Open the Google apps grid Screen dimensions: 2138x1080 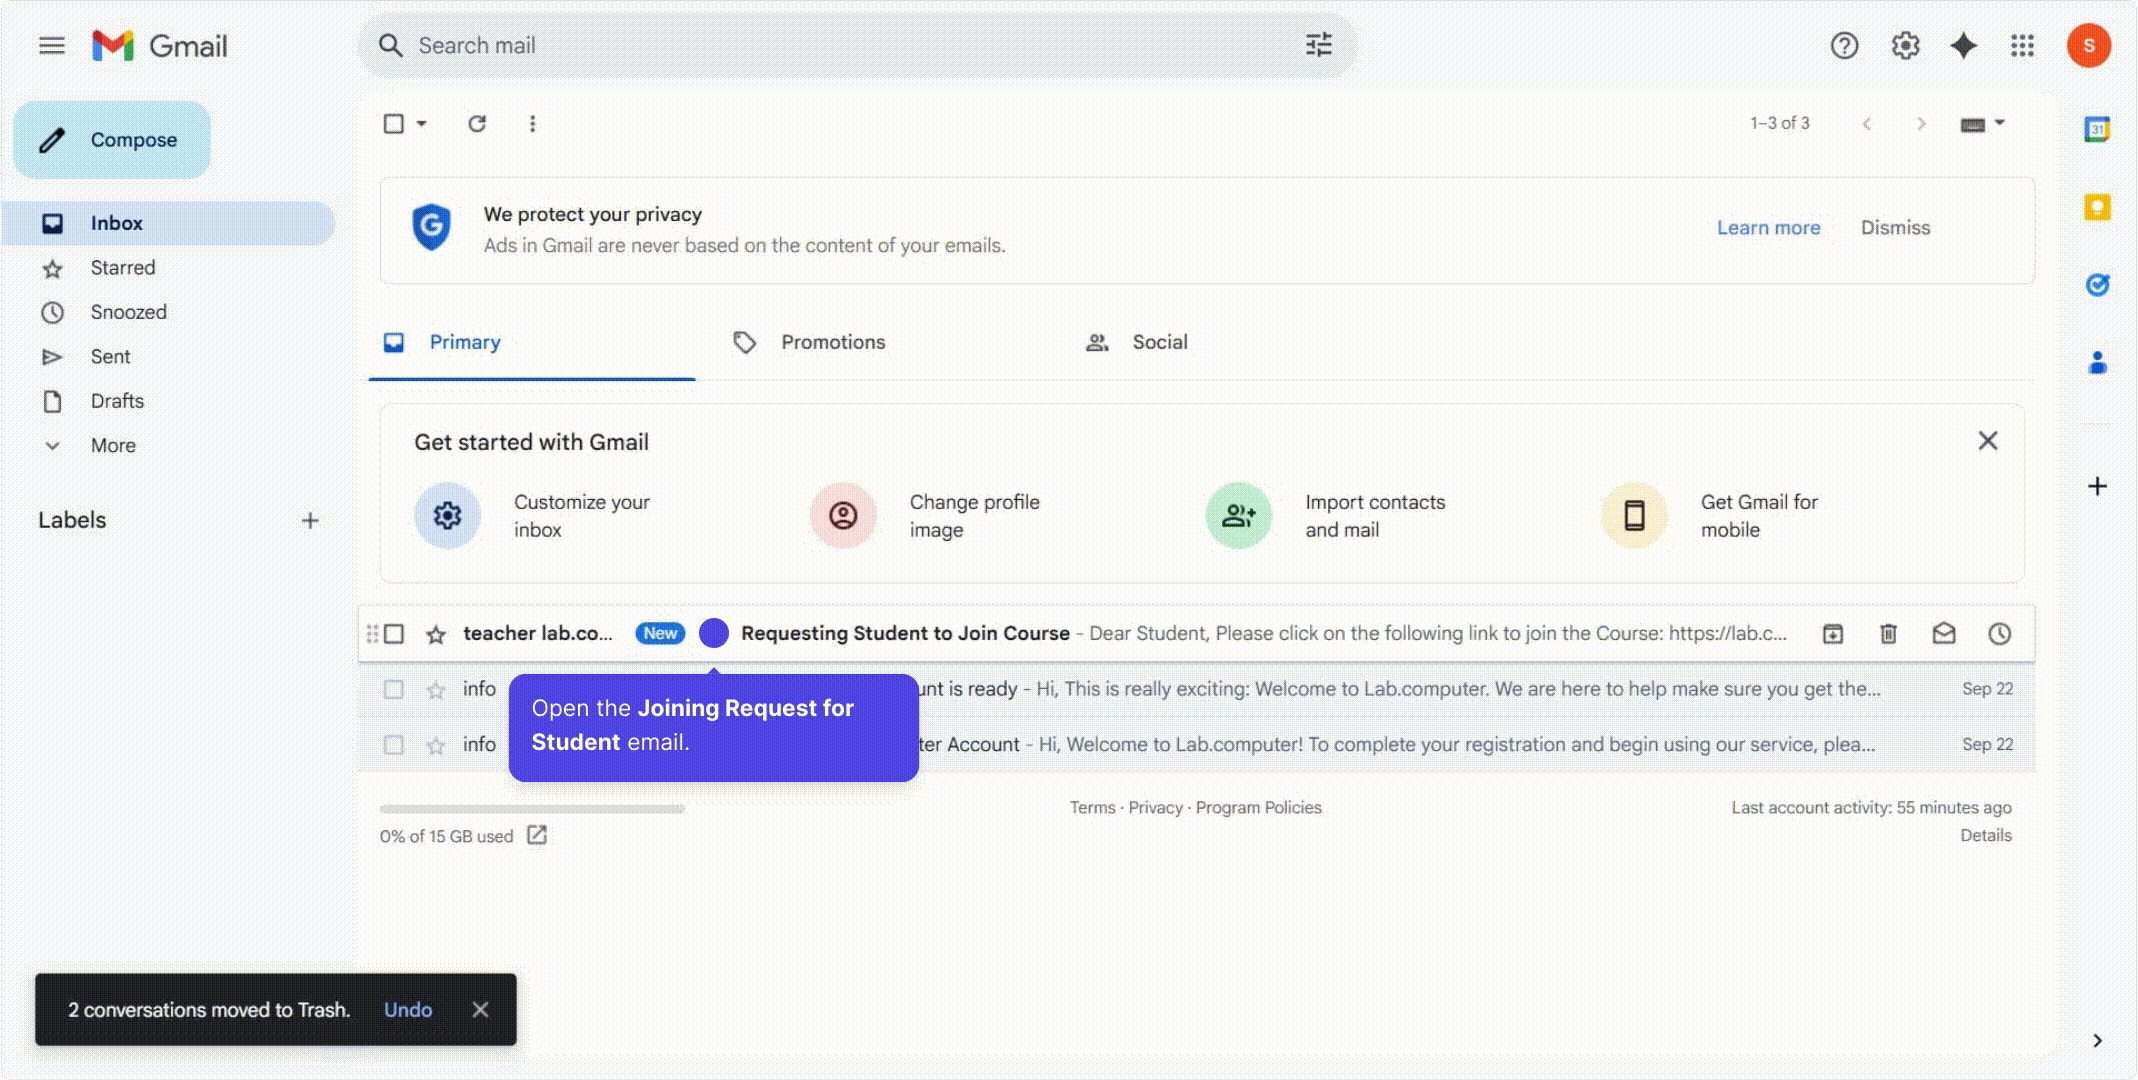2022,45
